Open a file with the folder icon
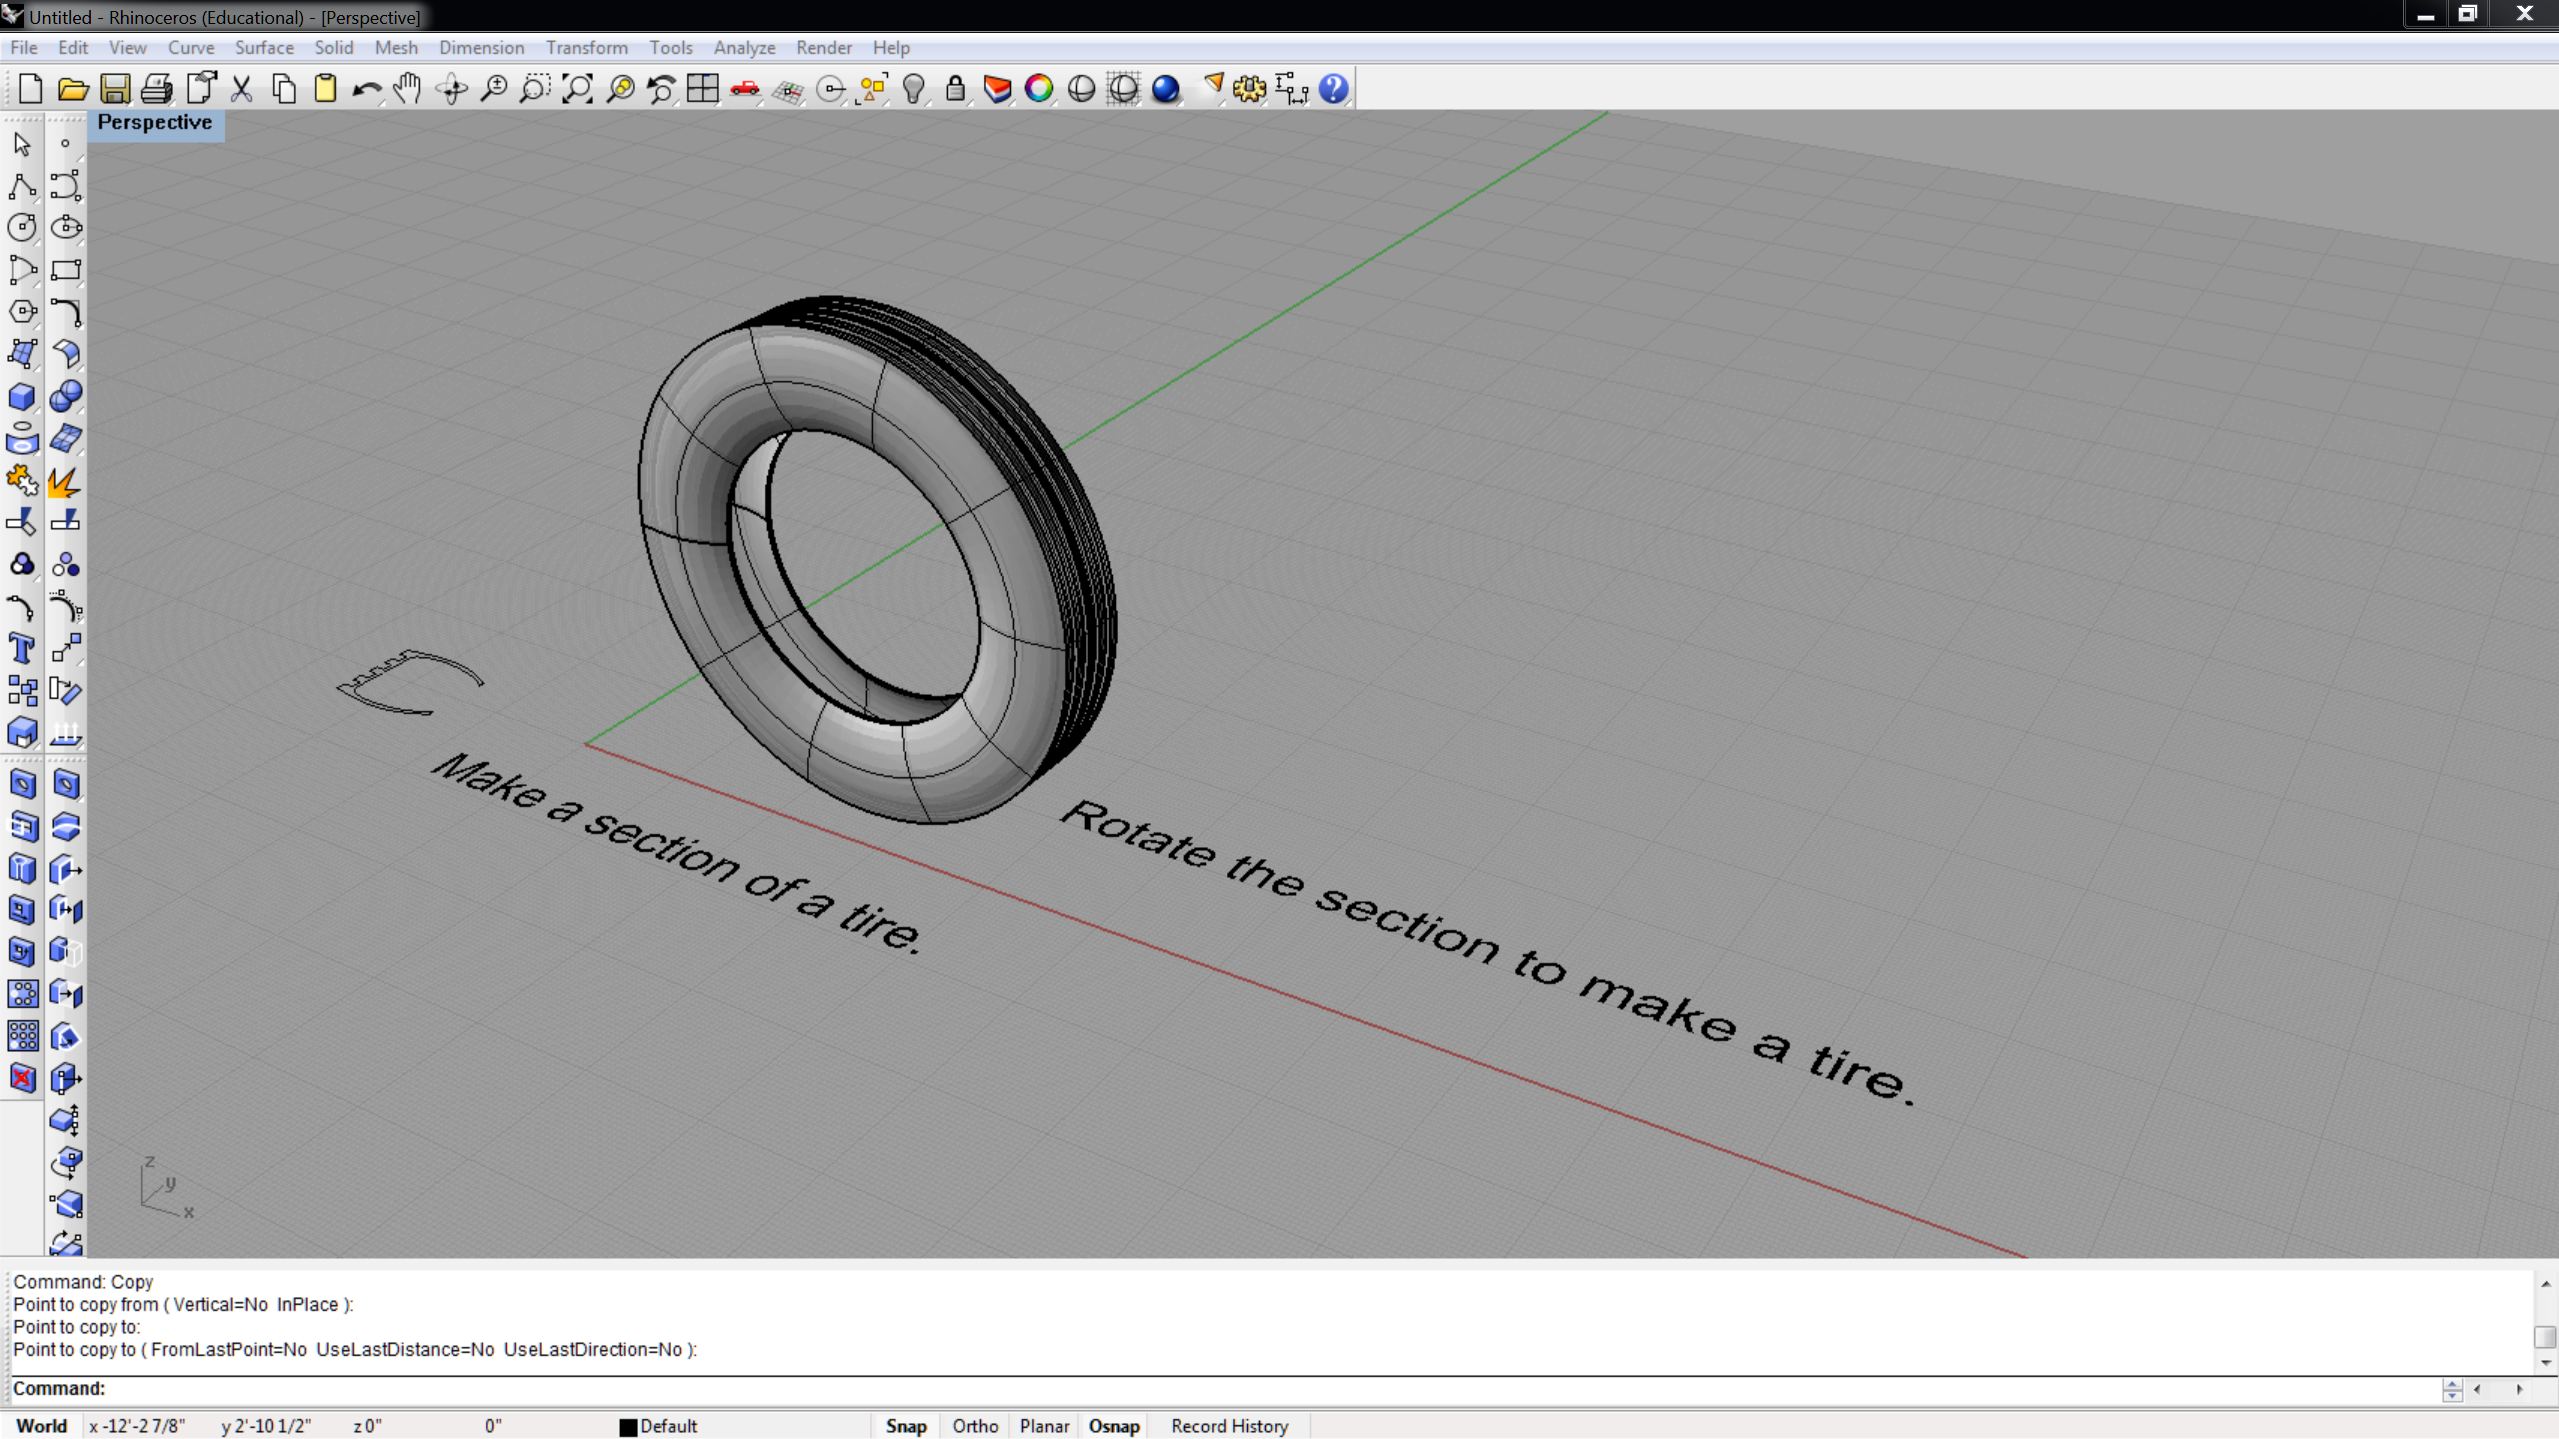 [72, 89]
